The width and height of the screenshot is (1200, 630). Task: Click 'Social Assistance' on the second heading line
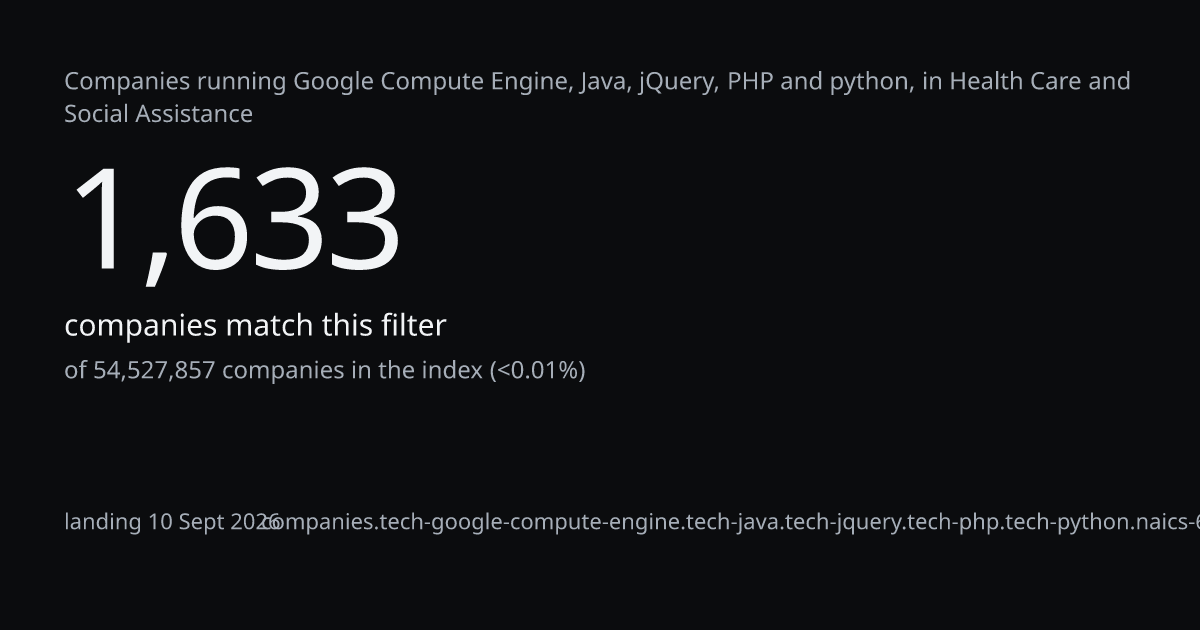158,114
